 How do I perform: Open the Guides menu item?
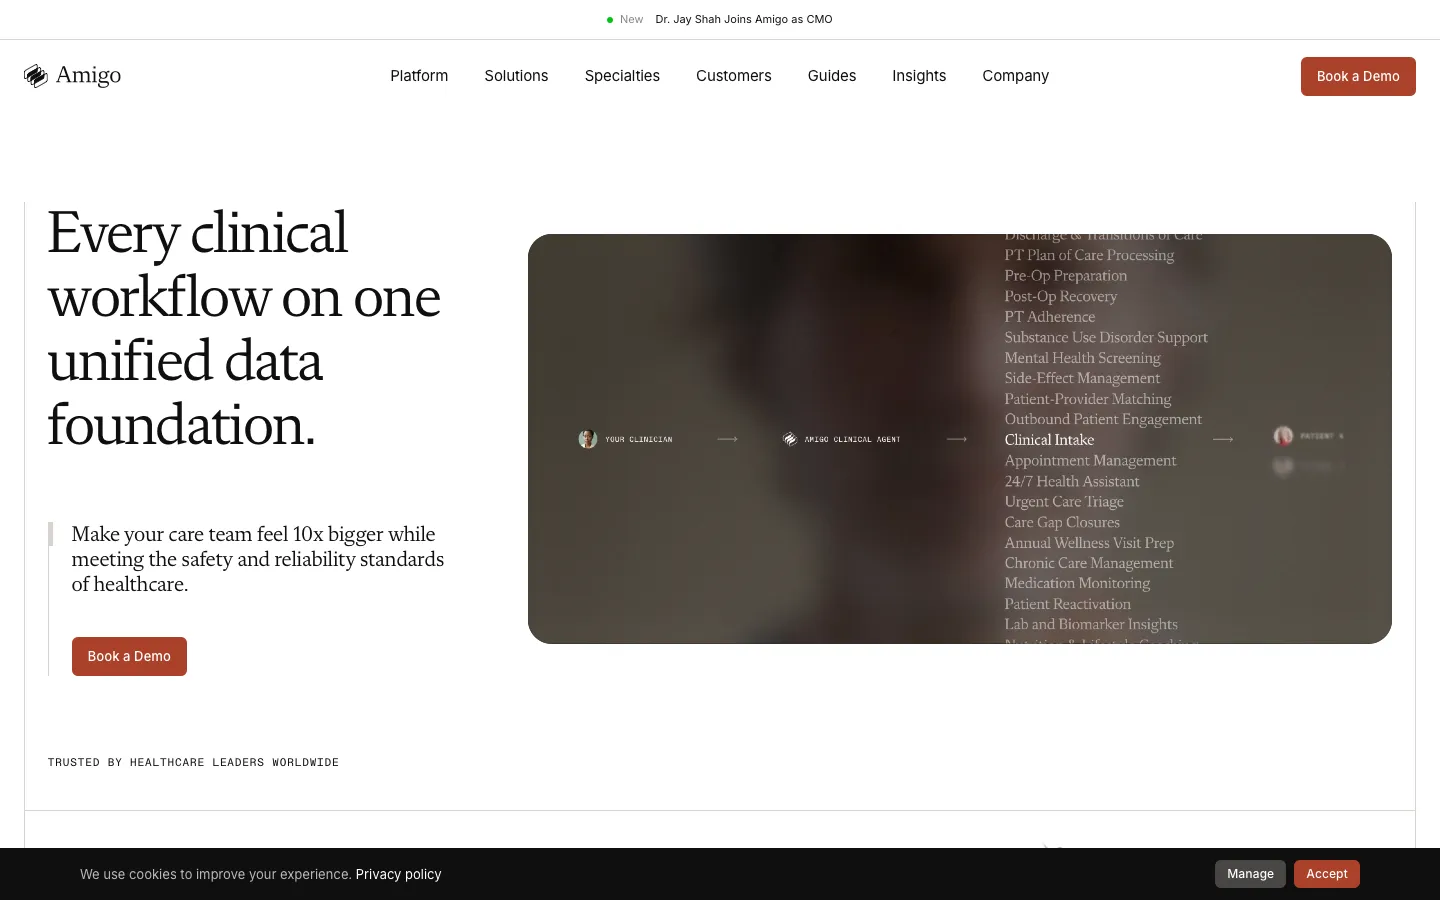tap(832, 76)
